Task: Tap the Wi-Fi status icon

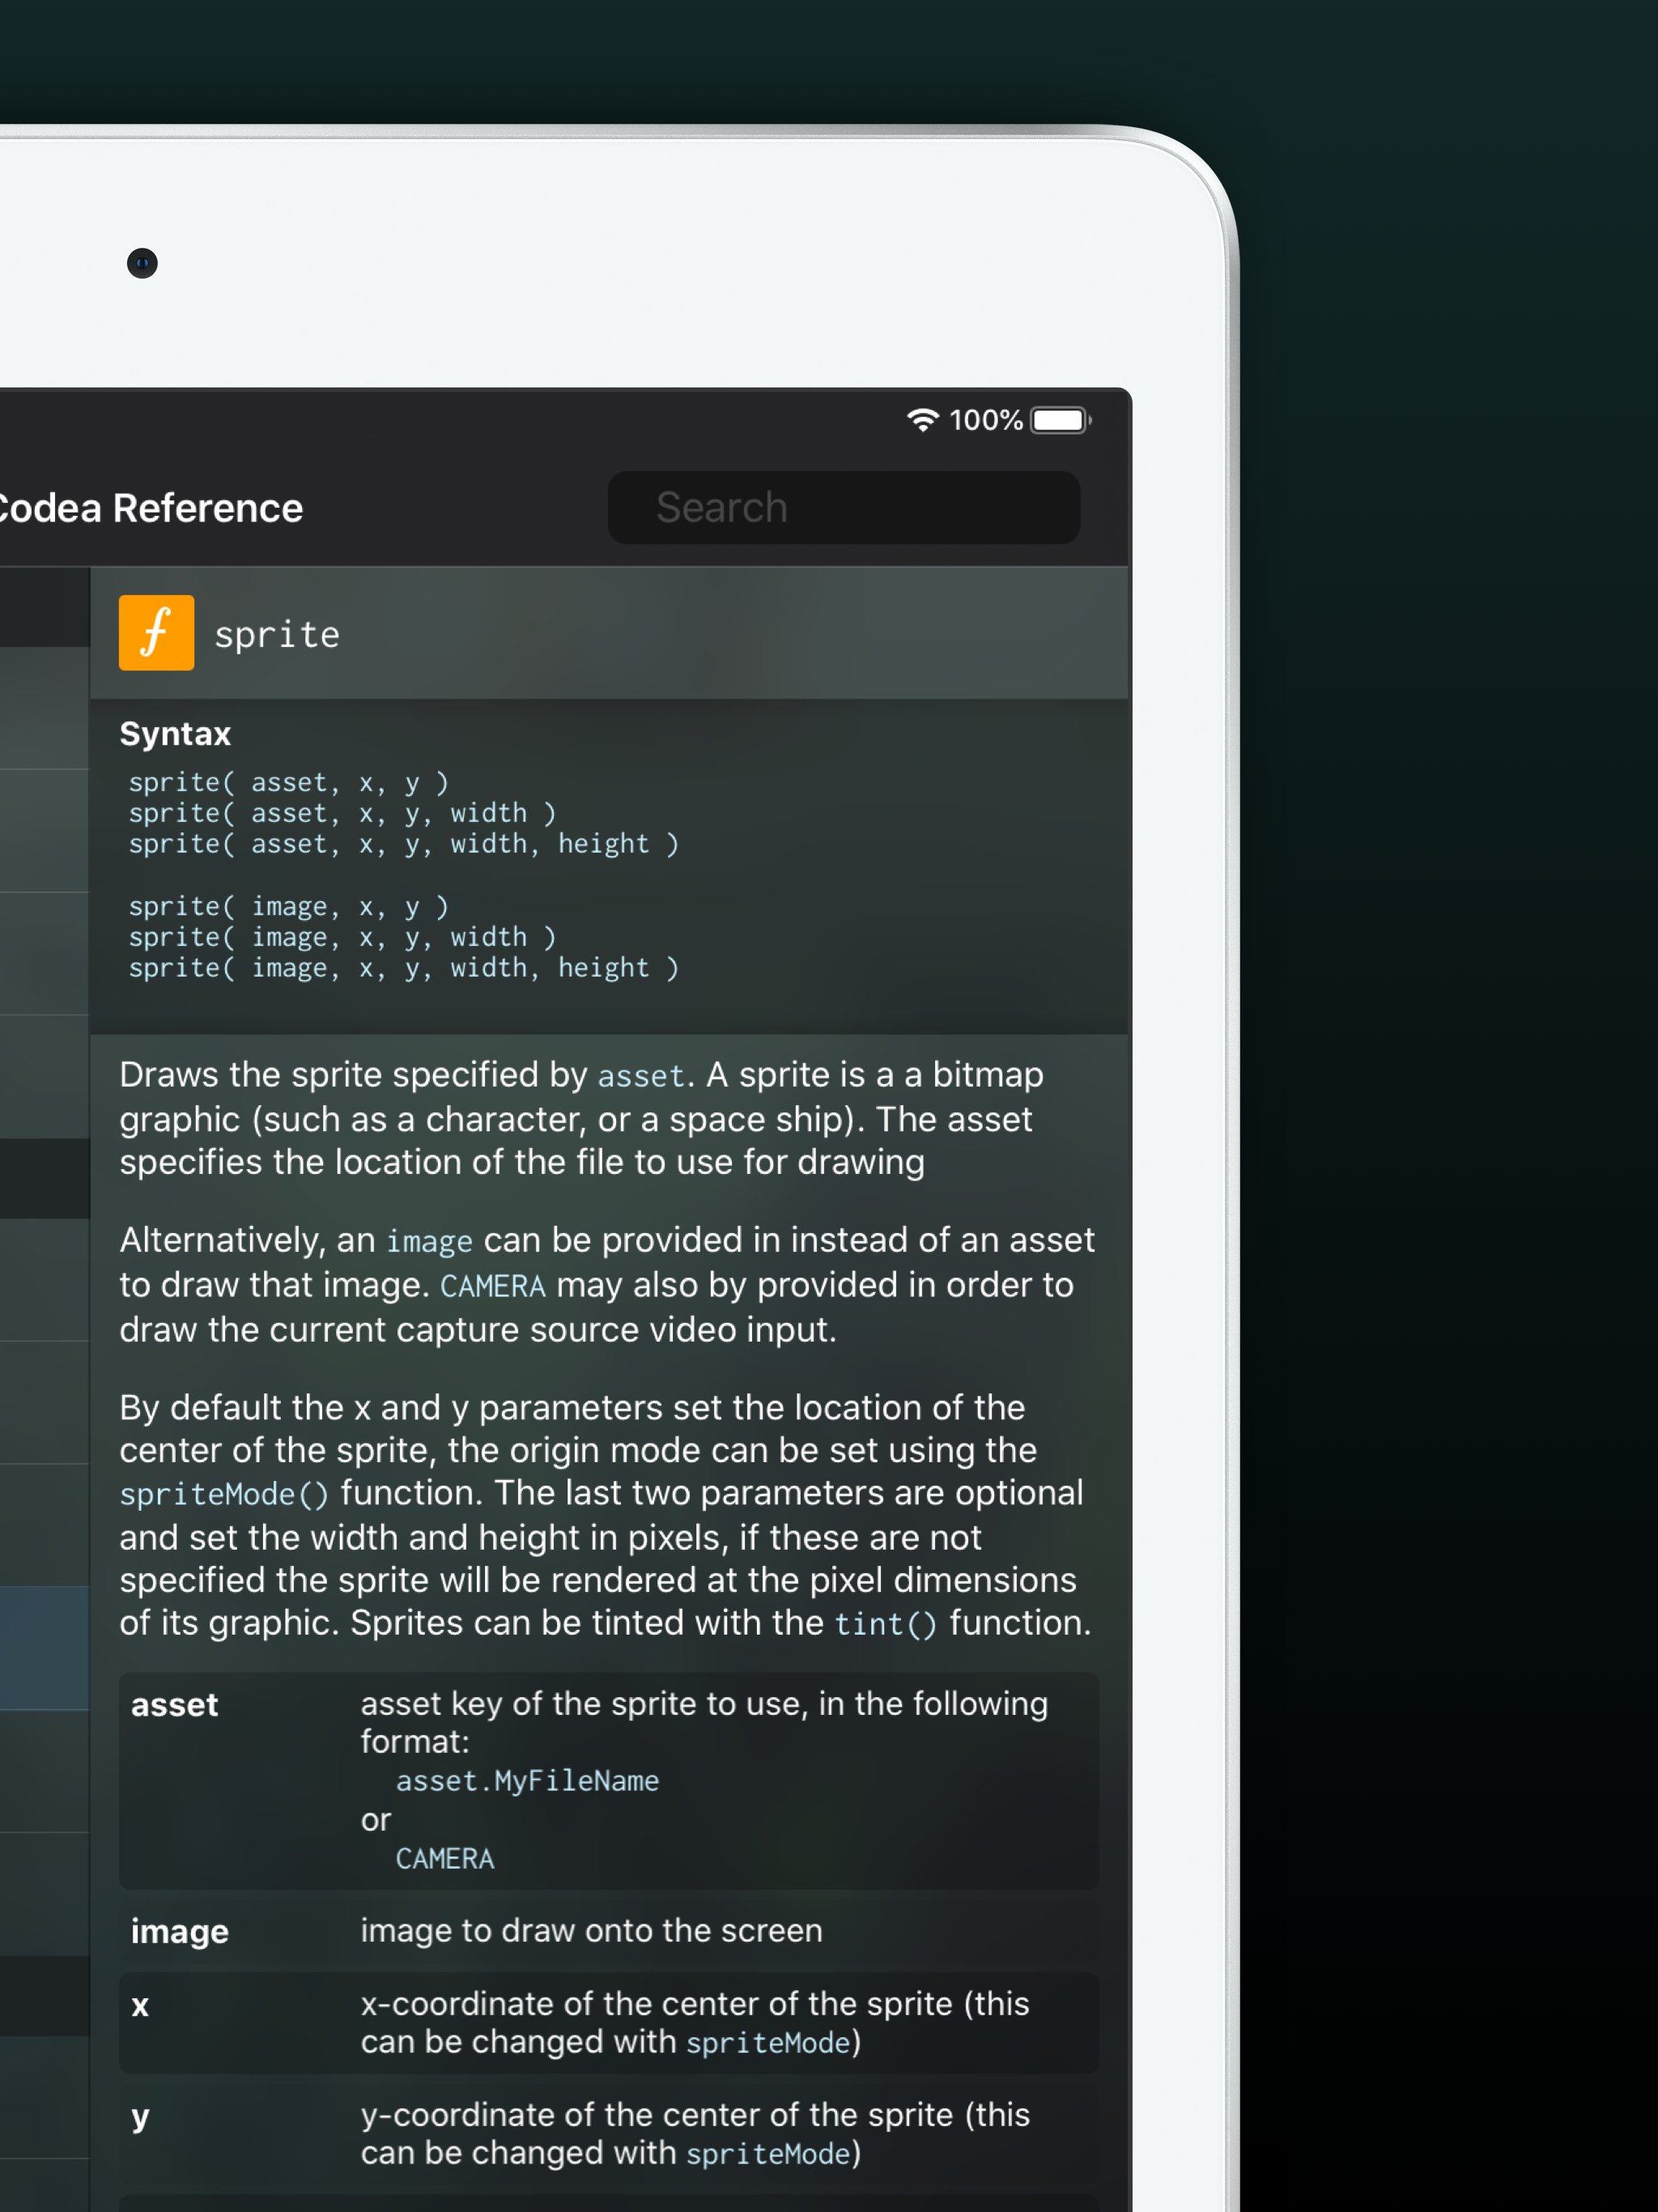Action: tap(922, 420)
